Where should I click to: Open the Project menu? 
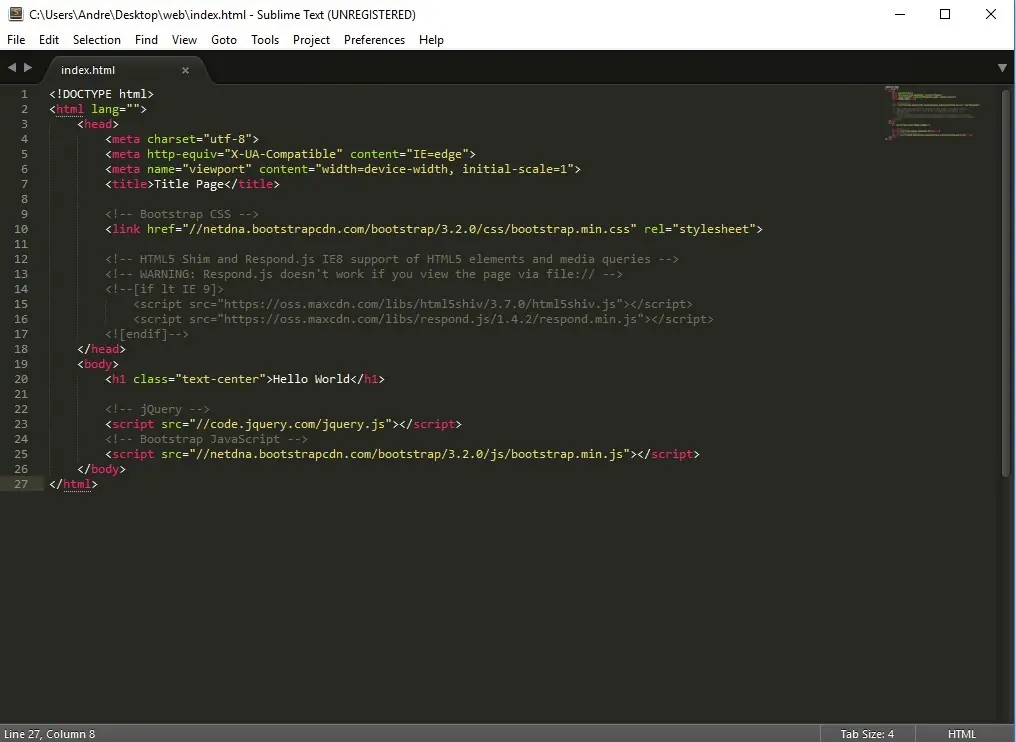[311, 40]
